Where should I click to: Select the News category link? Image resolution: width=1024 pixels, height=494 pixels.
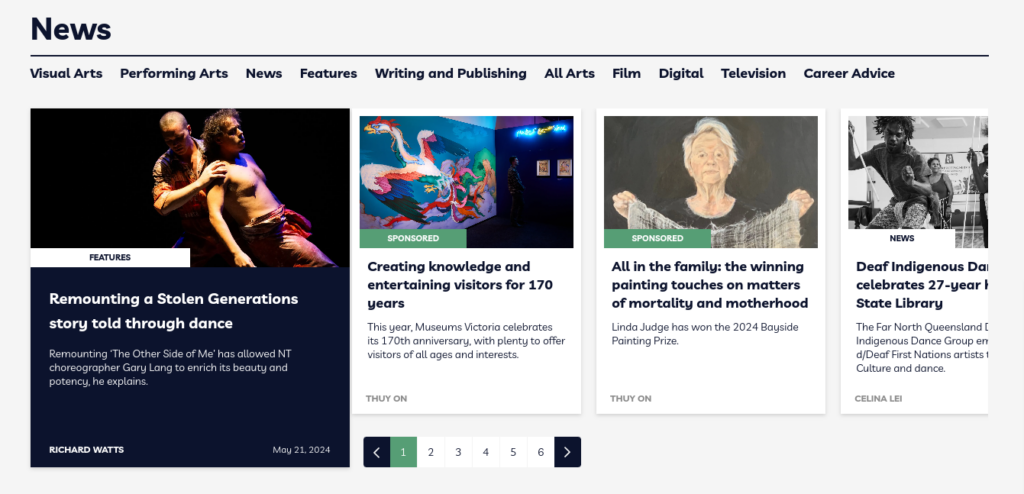point(264,74)
